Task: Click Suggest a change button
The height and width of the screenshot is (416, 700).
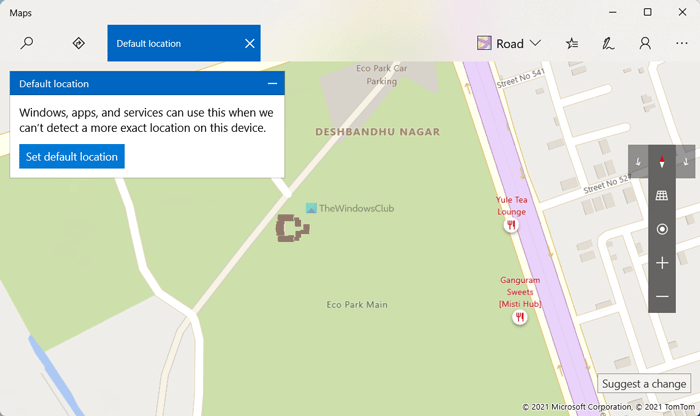Action: [x=644, y=383]
